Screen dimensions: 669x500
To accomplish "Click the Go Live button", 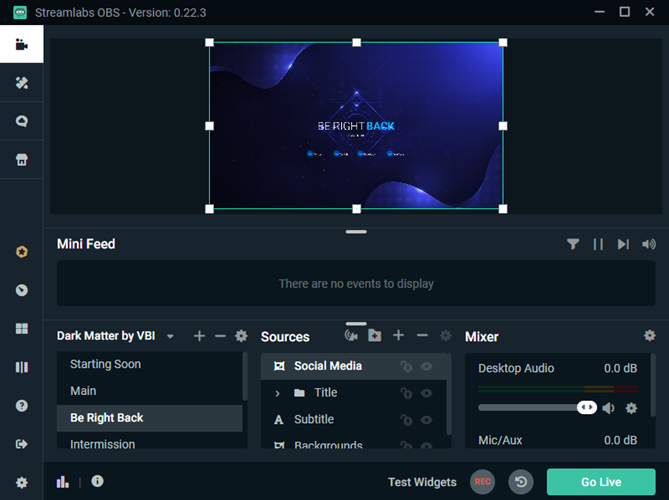I will click(x=601, y=482).
